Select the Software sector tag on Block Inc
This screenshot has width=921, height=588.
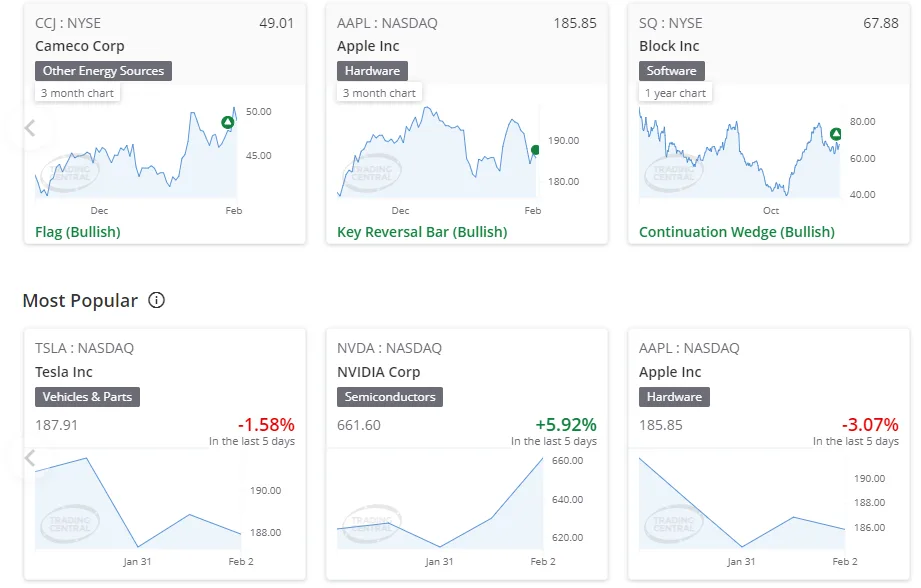click(671, 71)
